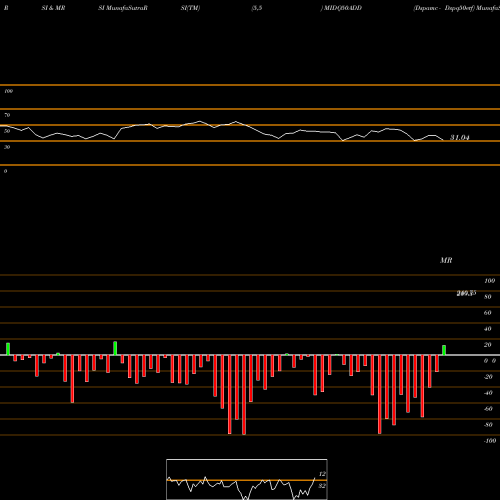Click the MR axis label -60
The height and width of the screenshot is (500, 500).
coord(488,409)
